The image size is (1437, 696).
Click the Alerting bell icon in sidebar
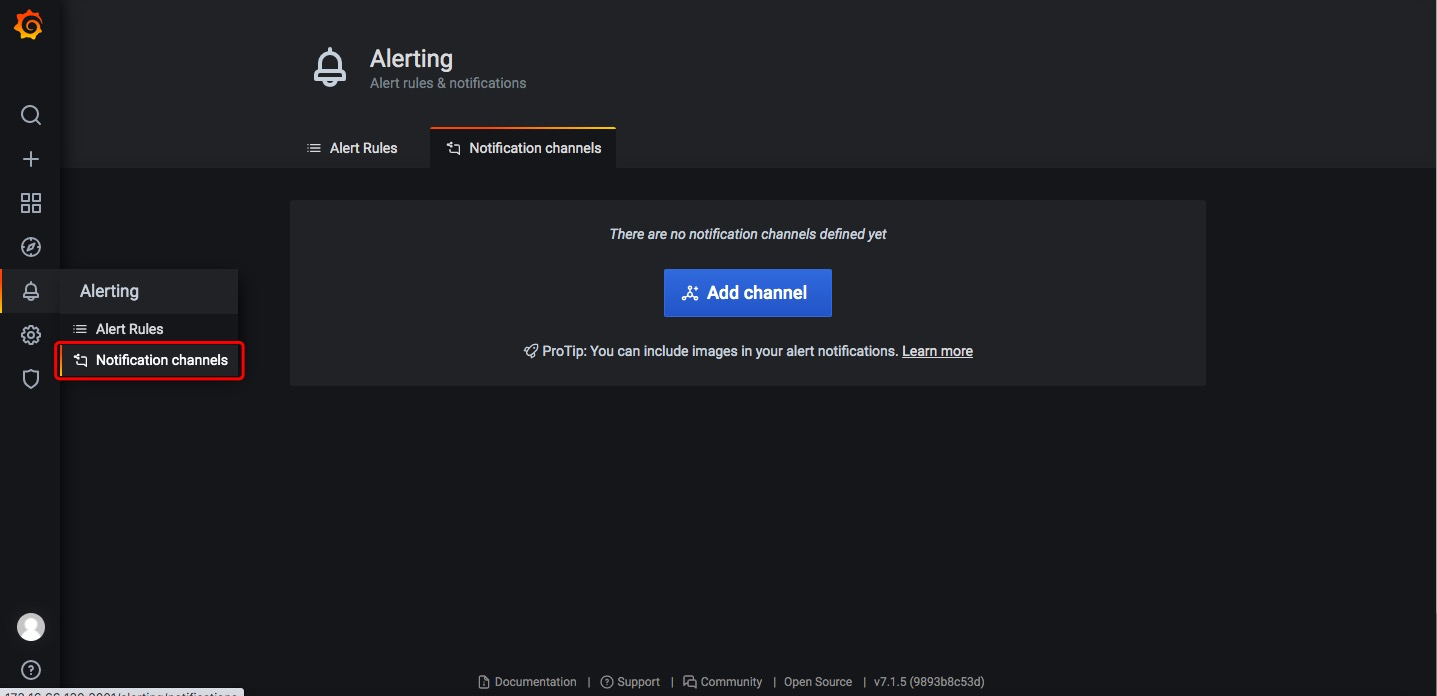31,291
